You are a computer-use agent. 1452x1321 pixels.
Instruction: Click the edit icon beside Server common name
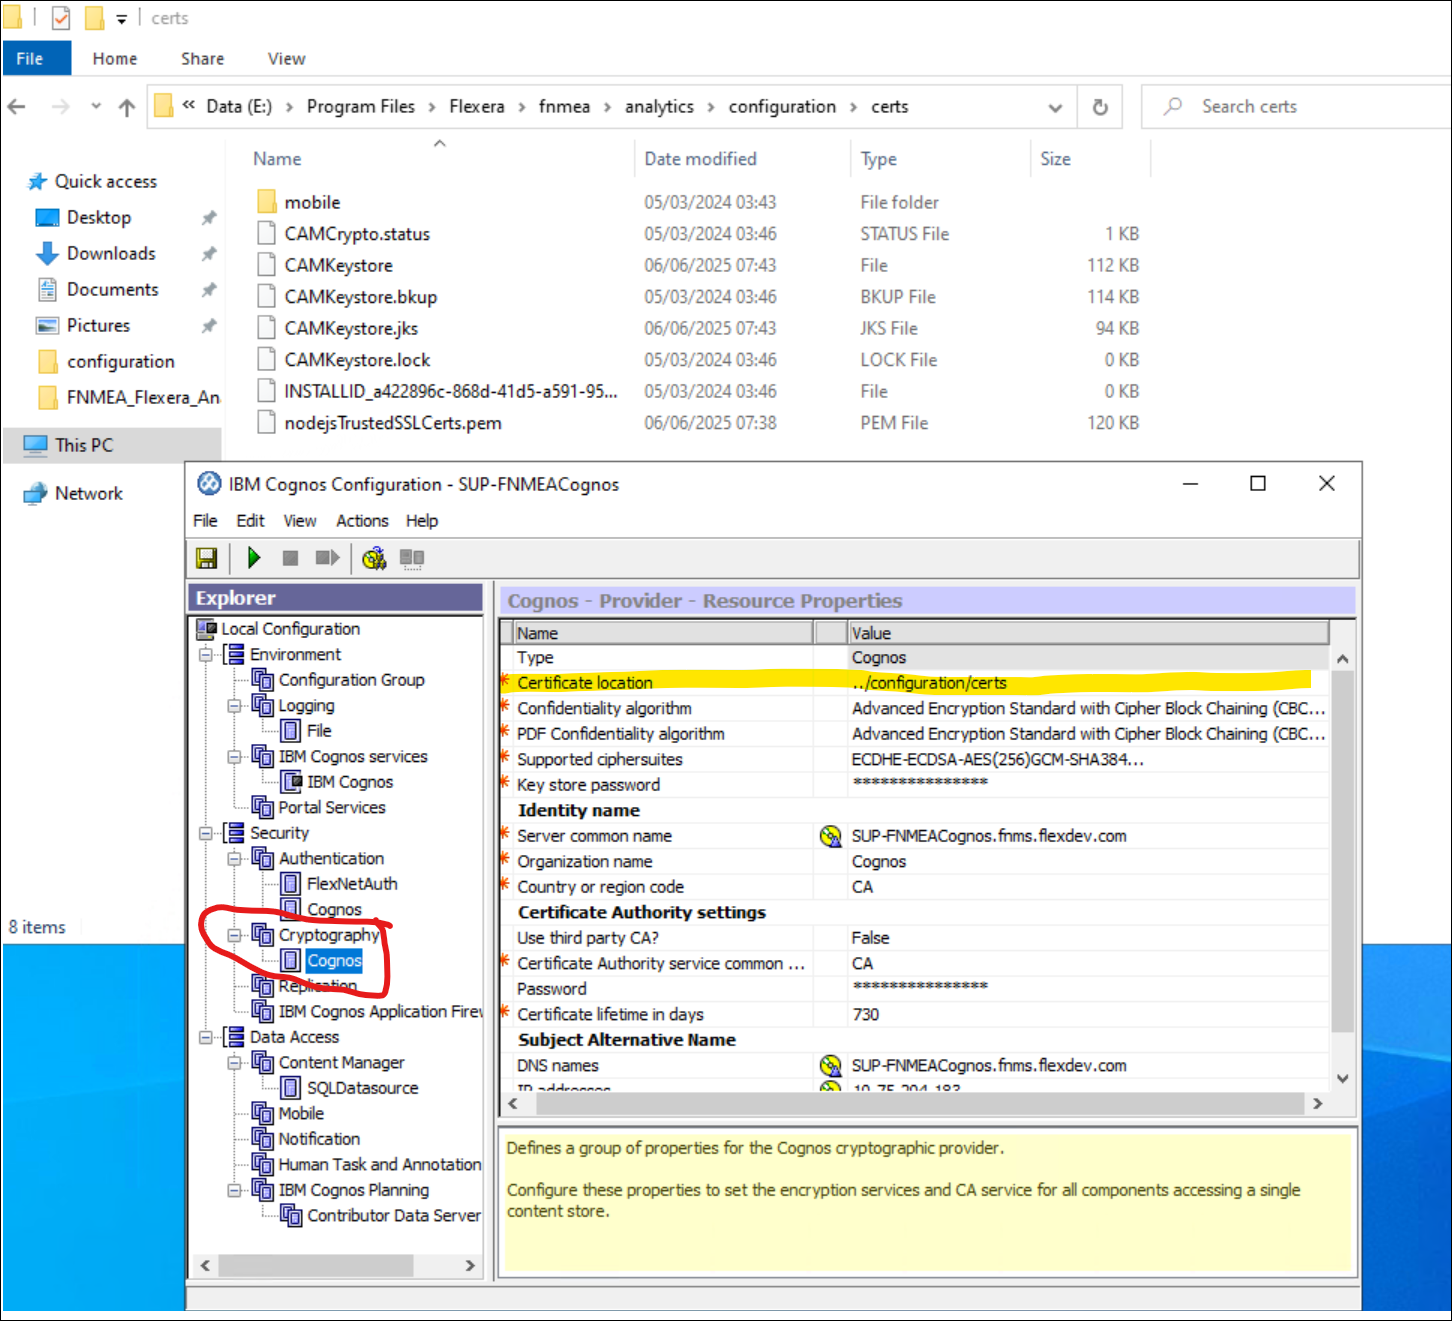[x=830, y=836]
